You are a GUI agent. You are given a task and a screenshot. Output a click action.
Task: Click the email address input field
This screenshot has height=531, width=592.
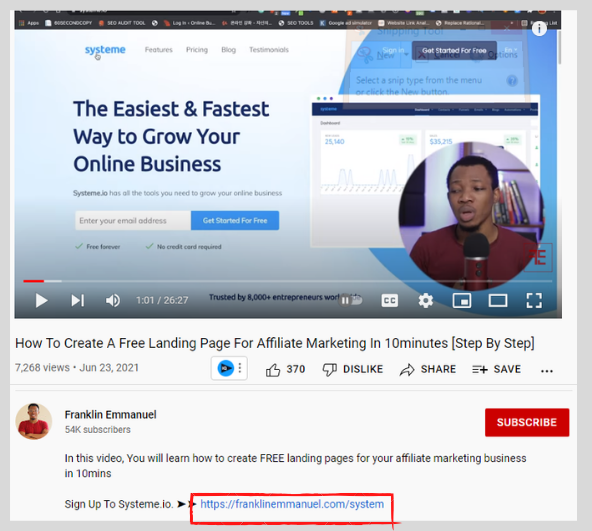(133, 221)
